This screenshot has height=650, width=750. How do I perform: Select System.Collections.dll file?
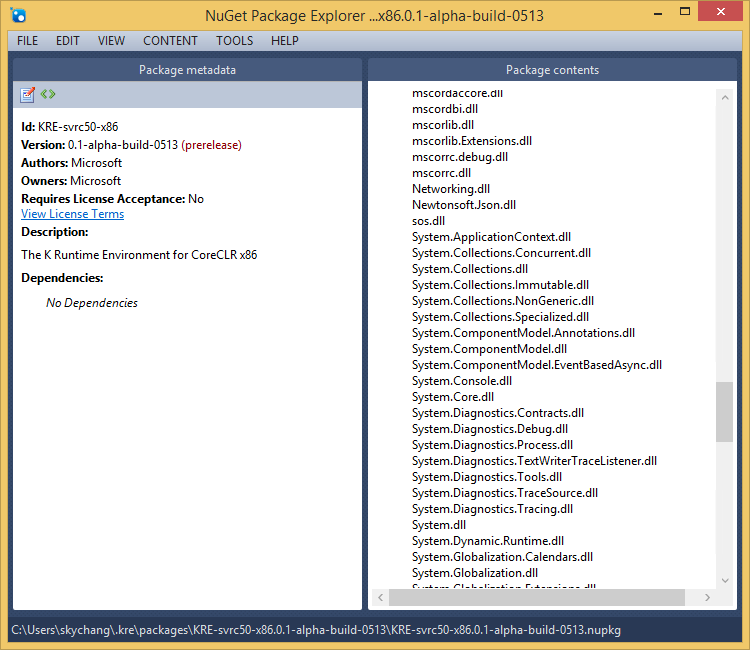(470, 269)
